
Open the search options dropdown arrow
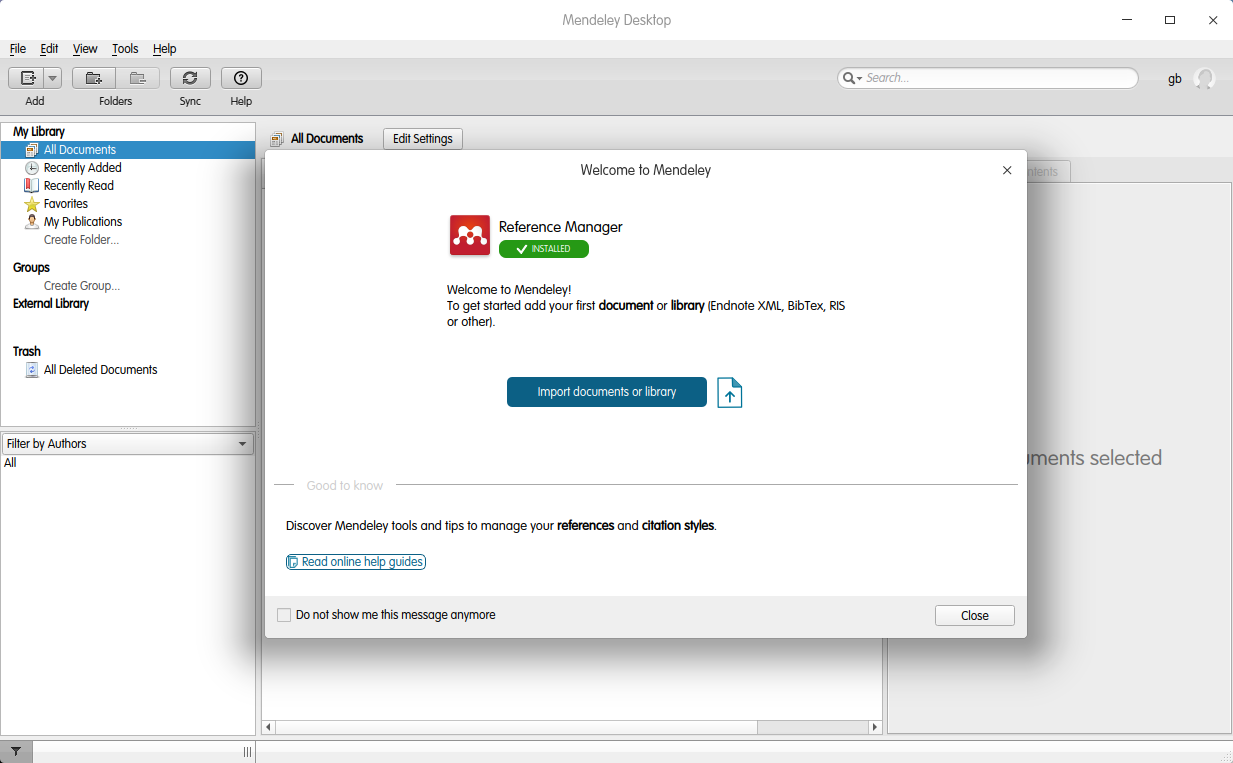click(x=852, y=78)
